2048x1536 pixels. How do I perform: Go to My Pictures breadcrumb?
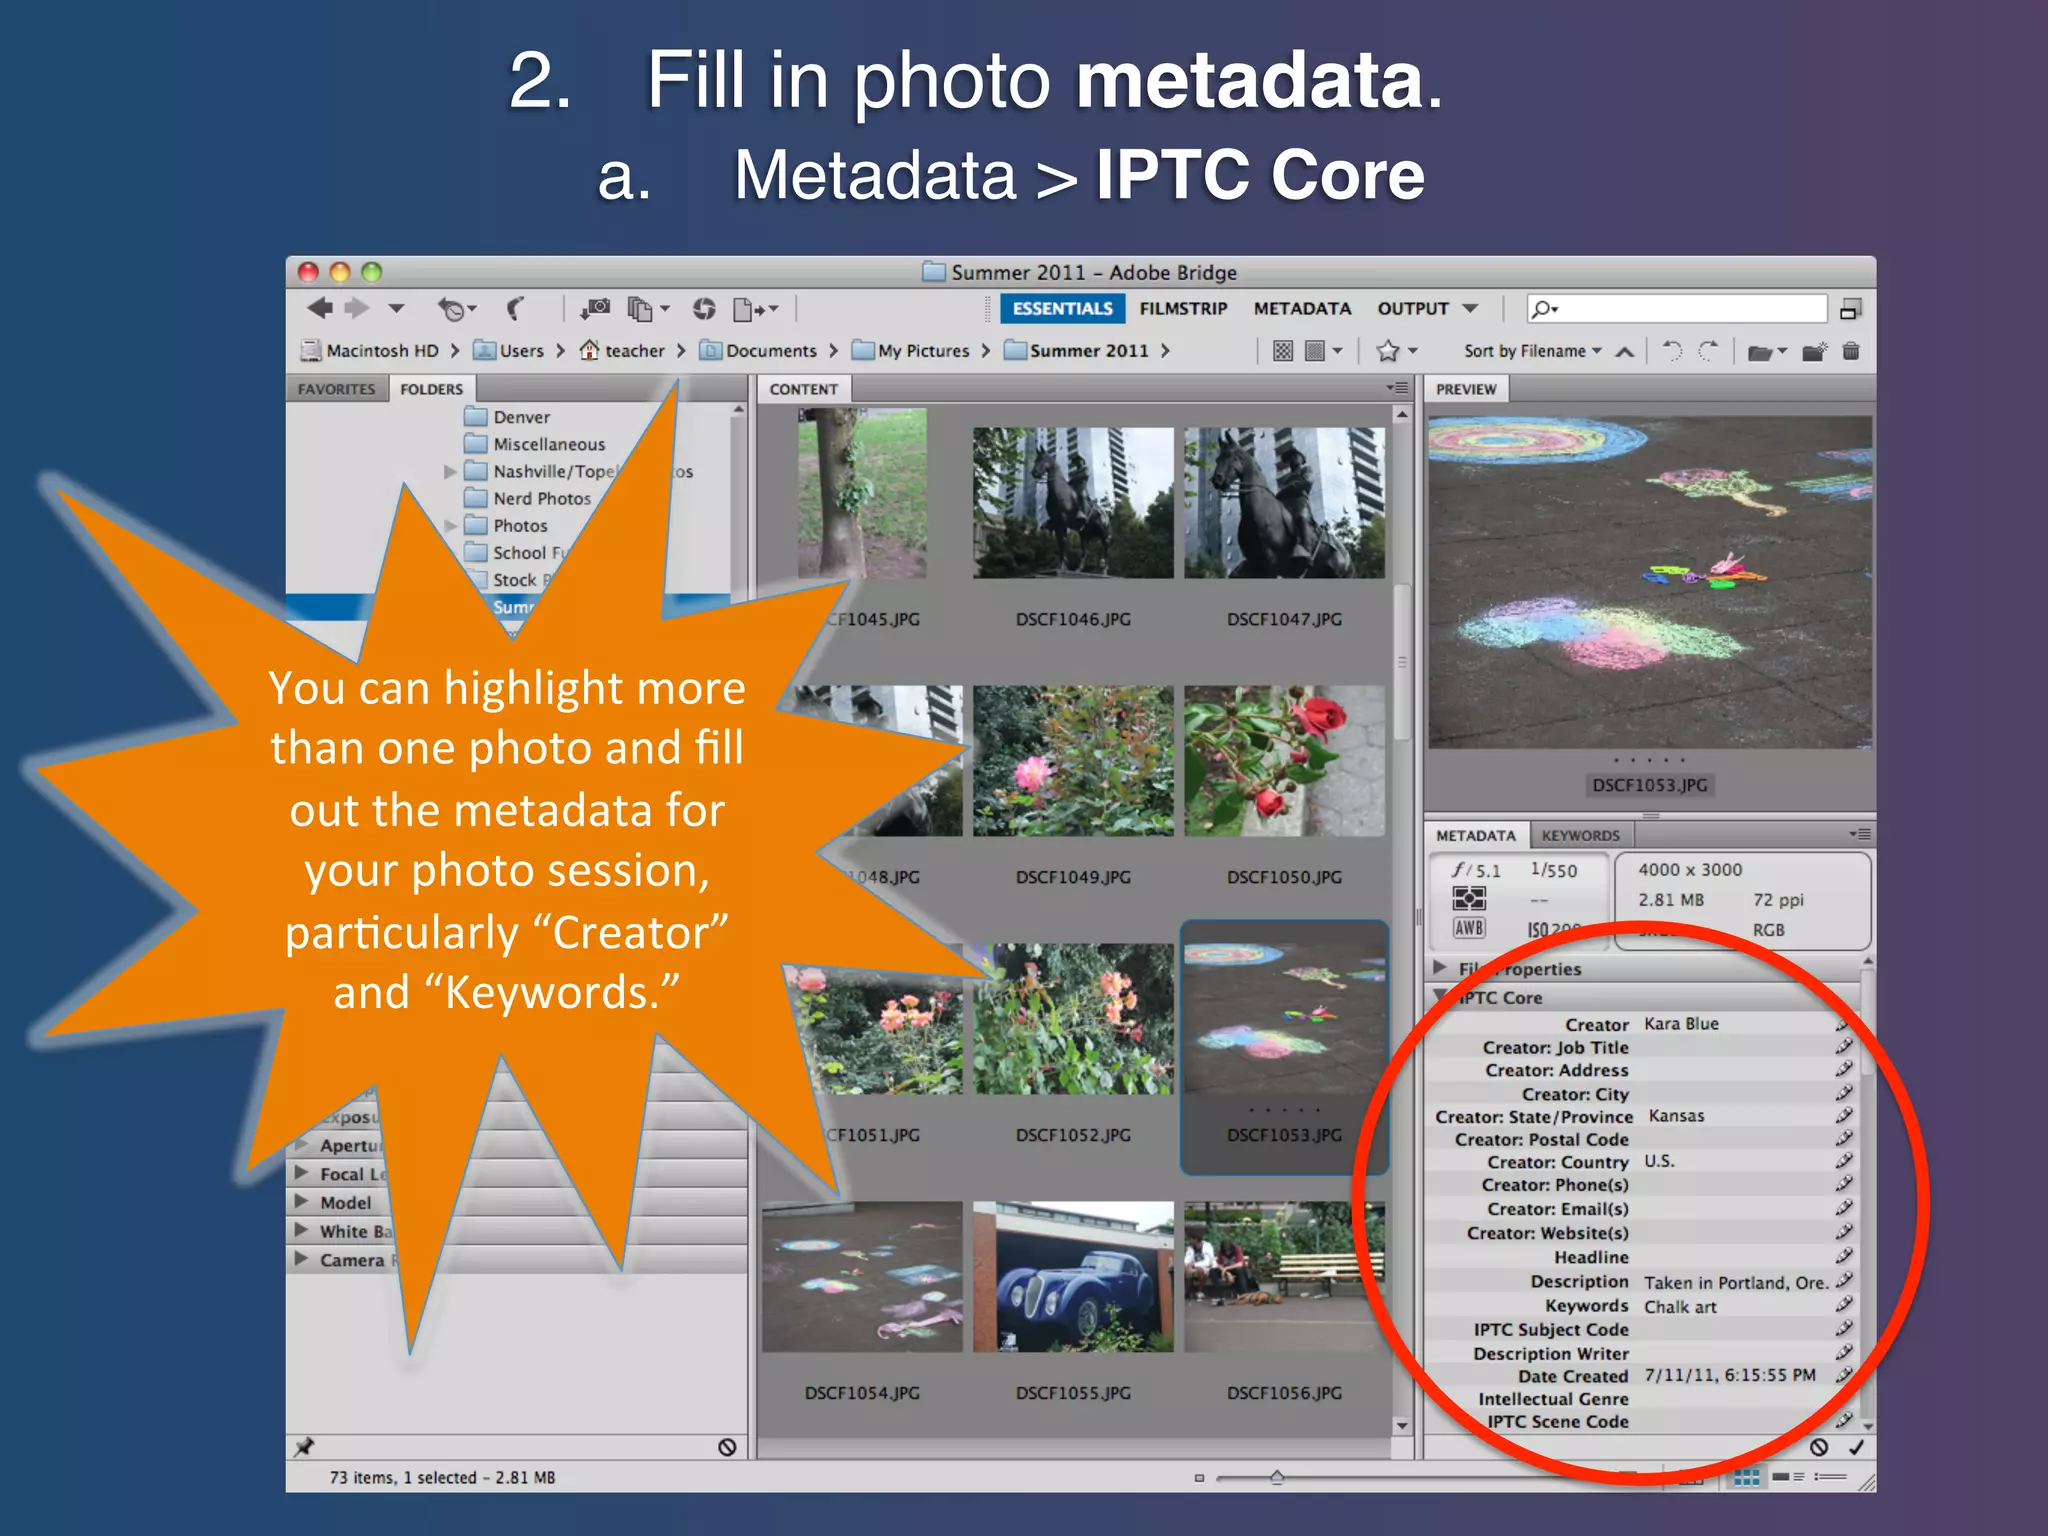[923, 351]
